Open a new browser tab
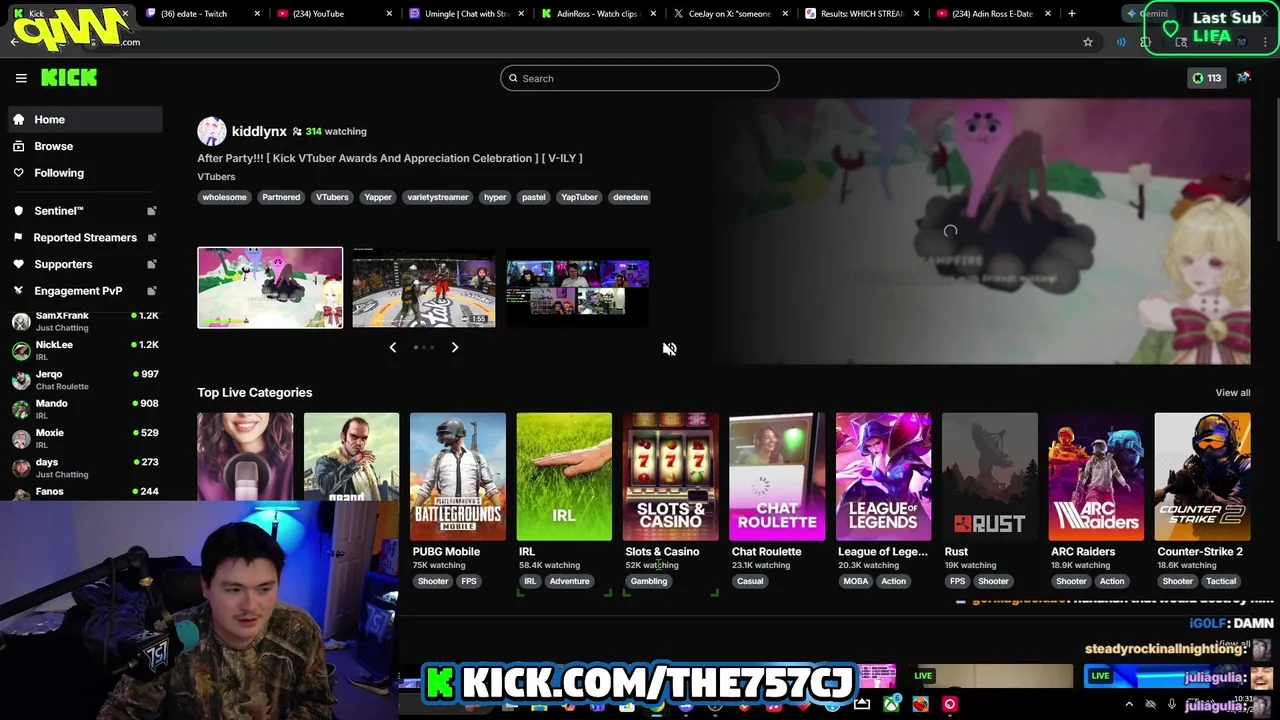 pos(1072,14)
